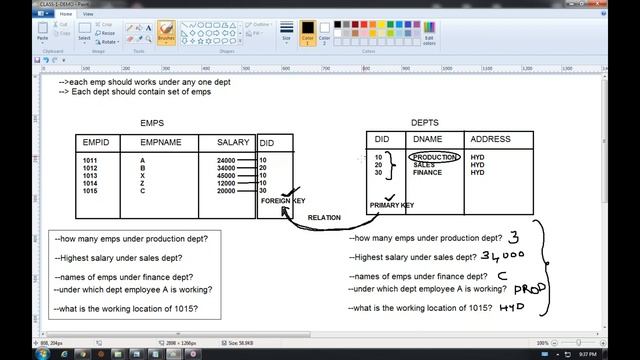640x360 pixels.
Task: Switch to the View ribbon tab
Action: pos(88,14)
